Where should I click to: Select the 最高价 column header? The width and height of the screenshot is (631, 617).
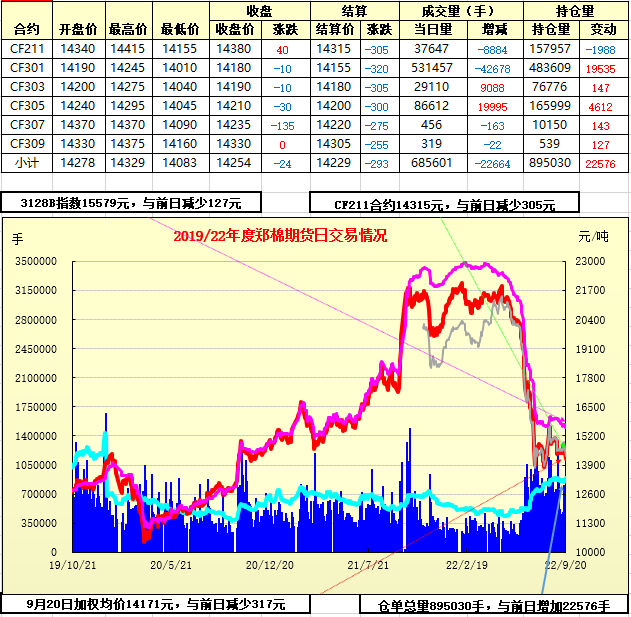128,29
